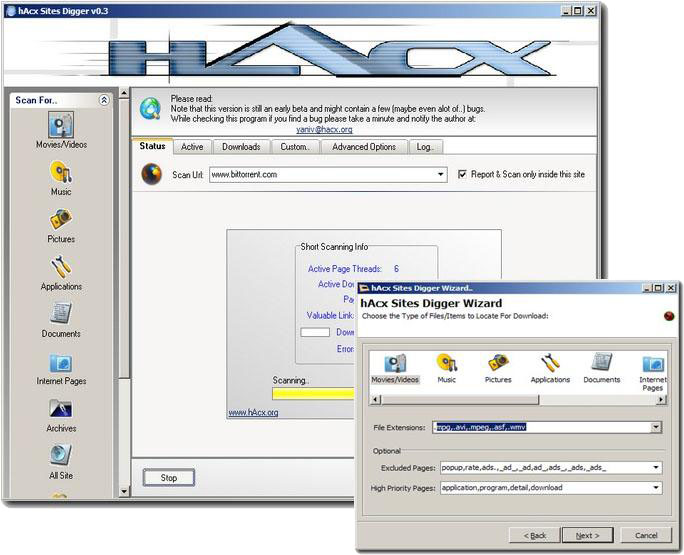Open the Log.. tab
This screenshot has height=555, width=684.
(425, 147)
